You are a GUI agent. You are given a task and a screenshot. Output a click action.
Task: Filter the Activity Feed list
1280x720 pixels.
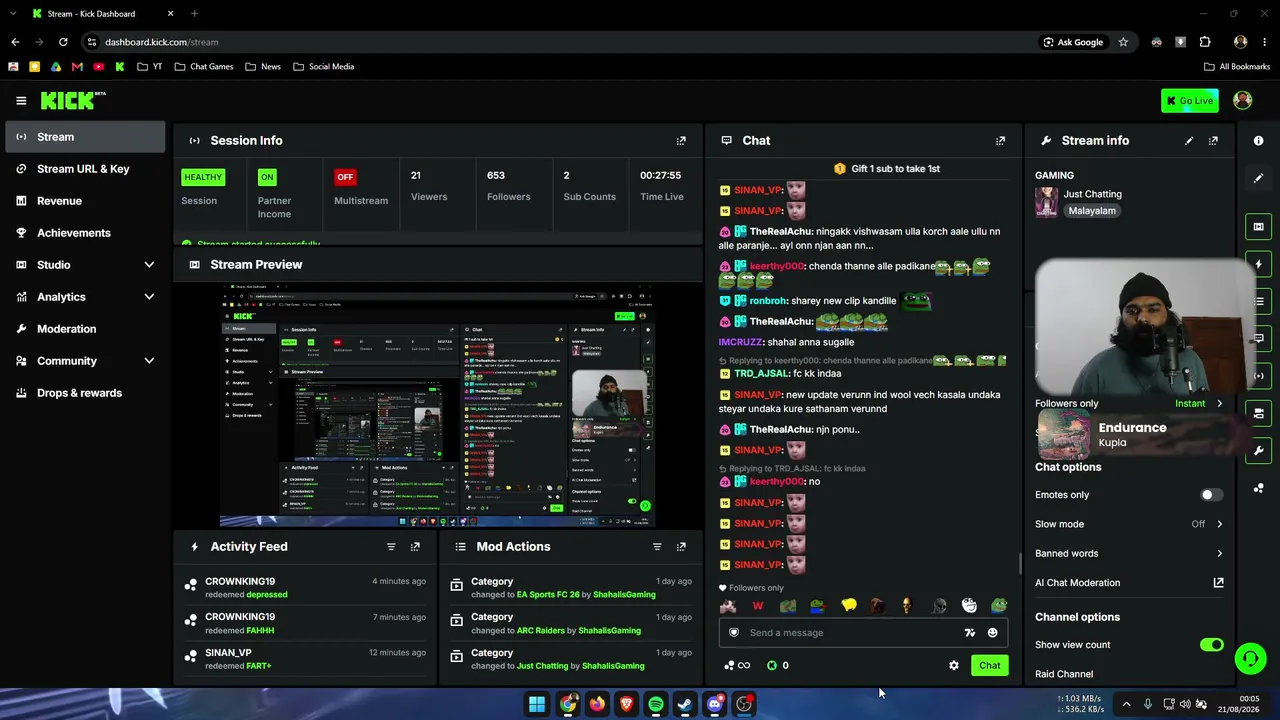(391, 547)
